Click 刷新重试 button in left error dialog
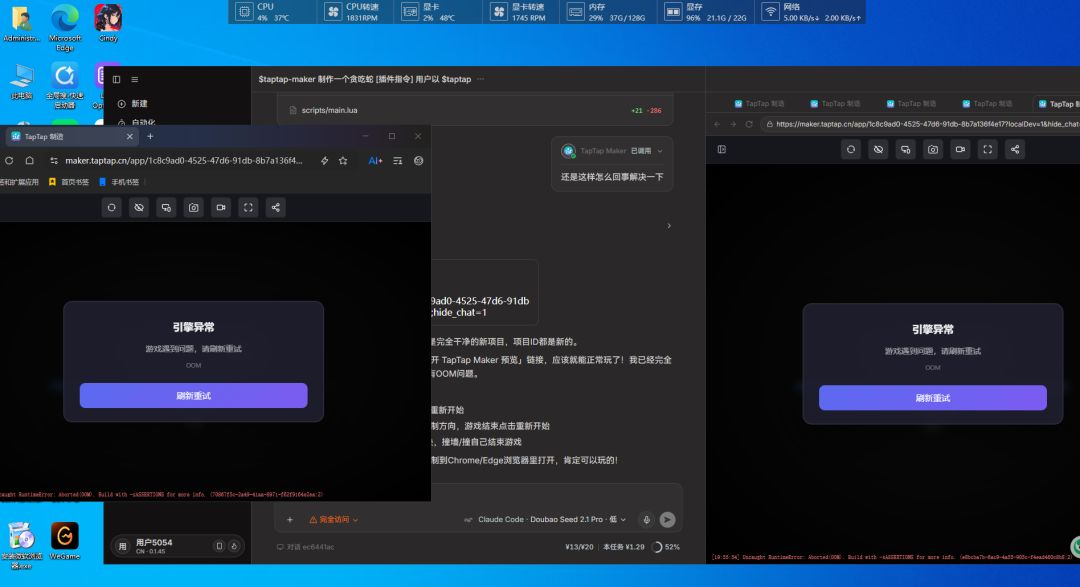Screen dimensions: 1080x587 [194, 395]
